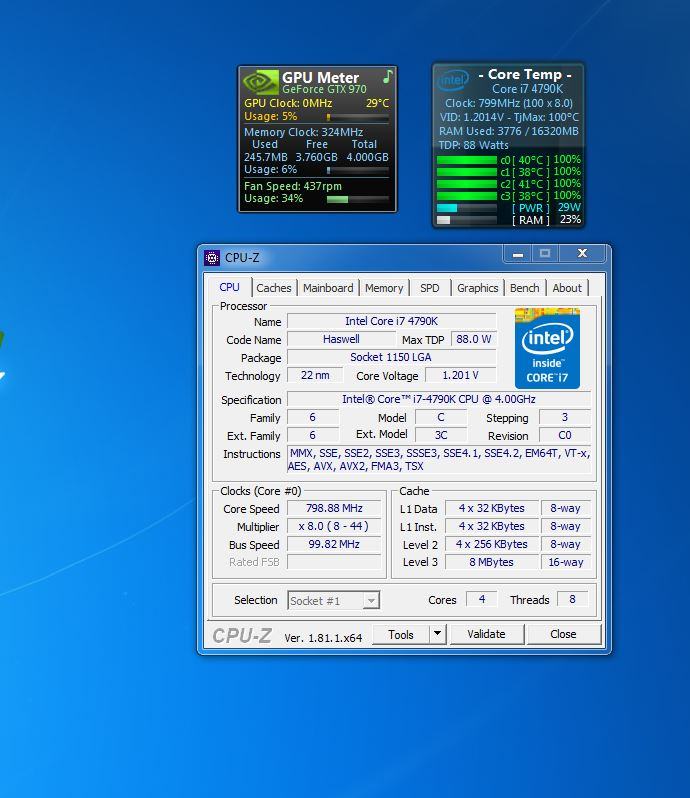
Task: Open the Bench tab
Action: click(x=525, y=288)
